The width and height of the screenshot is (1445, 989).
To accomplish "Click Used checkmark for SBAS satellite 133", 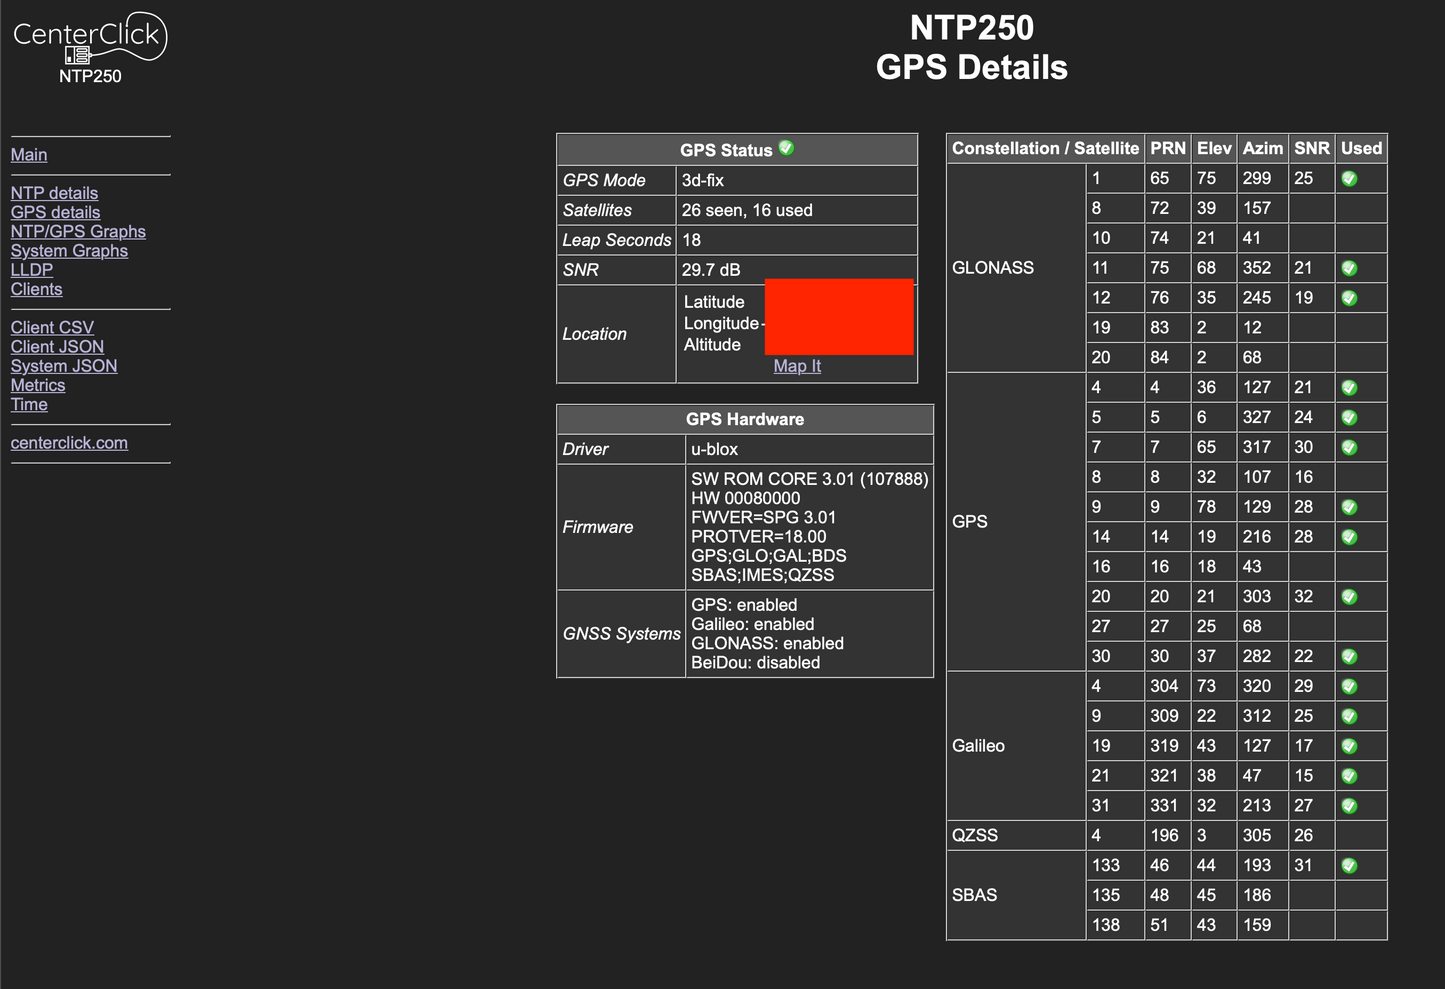I will pos(1349,865).
